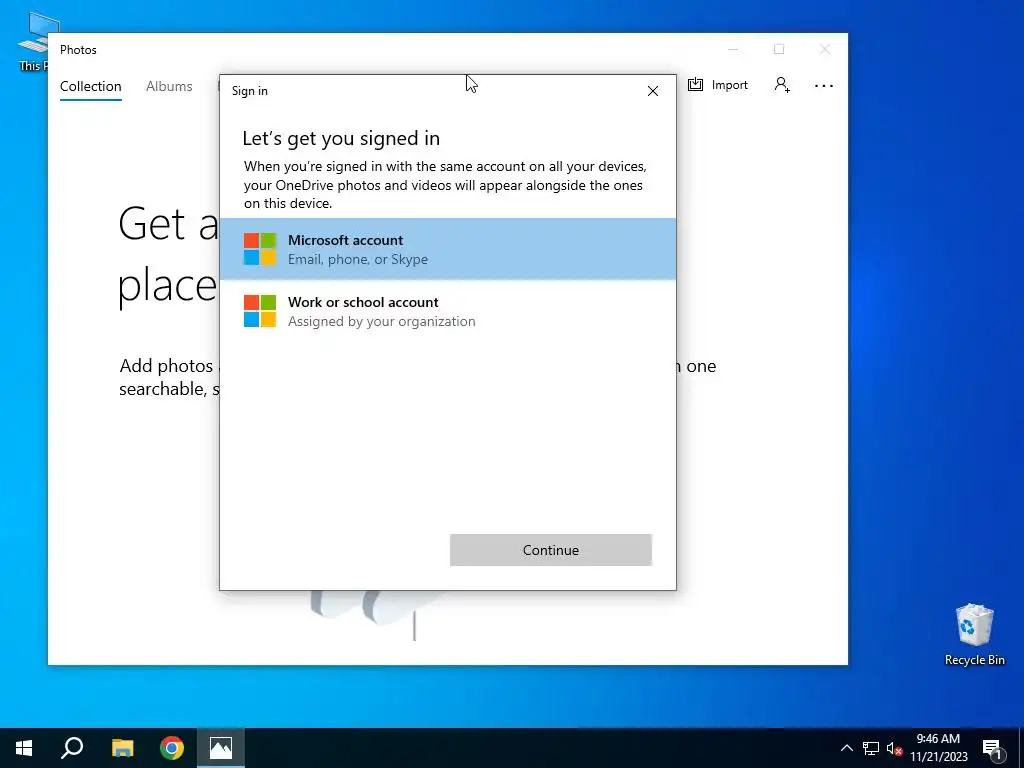The image size is (1024, 768).
Task: Maximize the Photos window
Action: coord(779,50)
